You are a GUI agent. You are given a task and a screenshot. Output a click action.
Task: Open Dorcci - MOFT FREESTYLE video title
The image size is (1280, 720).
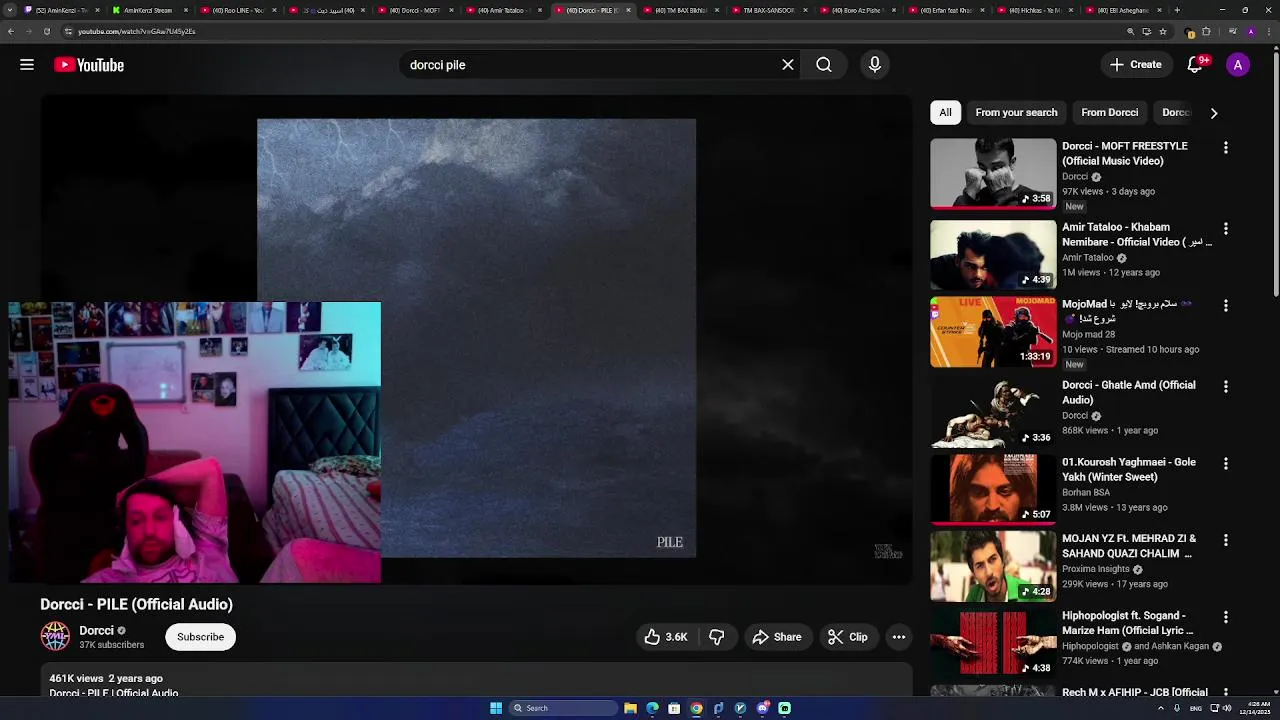[1125, 153]
